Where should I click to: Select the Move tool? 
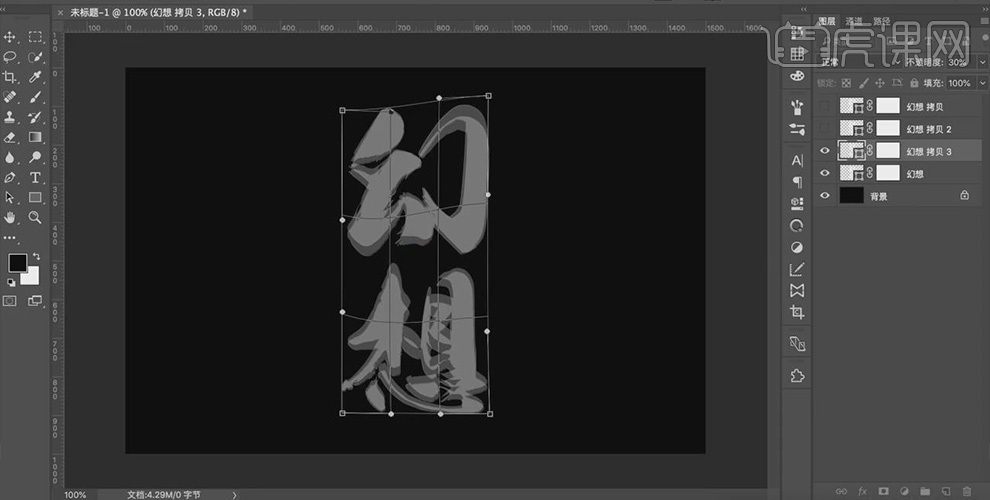9,37
